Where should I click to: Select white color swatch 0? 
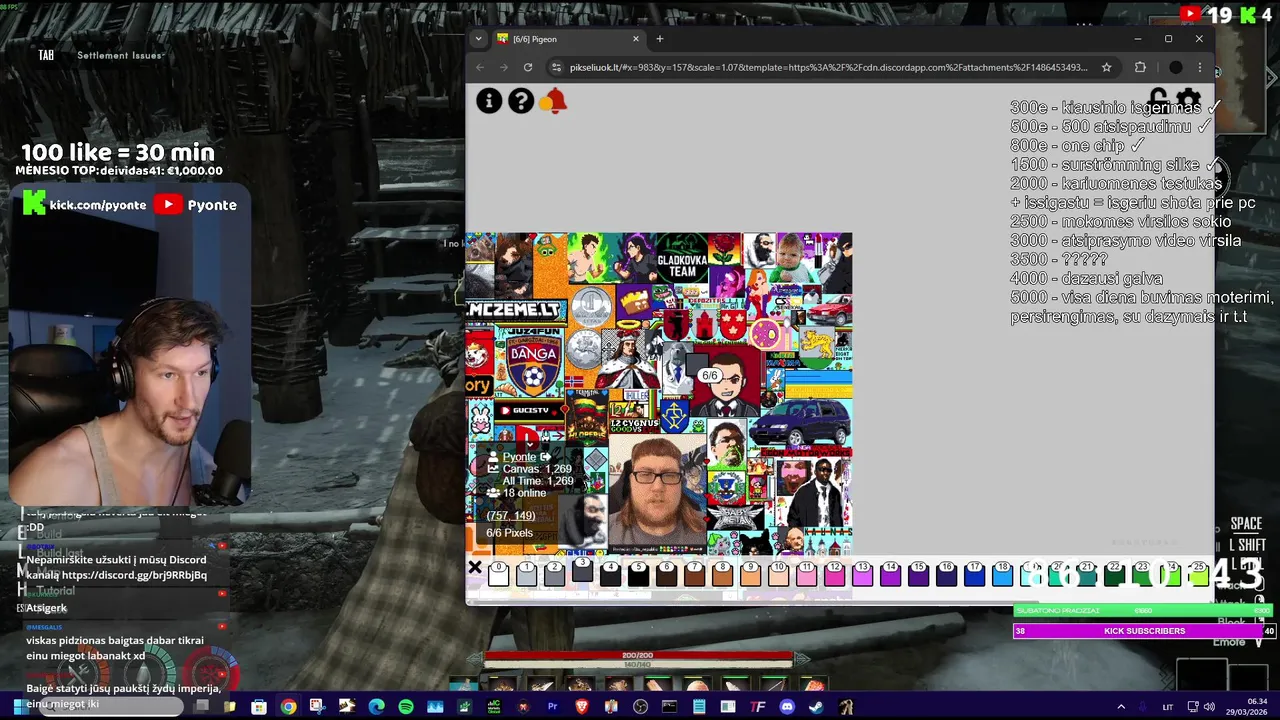tap(498, 573)
